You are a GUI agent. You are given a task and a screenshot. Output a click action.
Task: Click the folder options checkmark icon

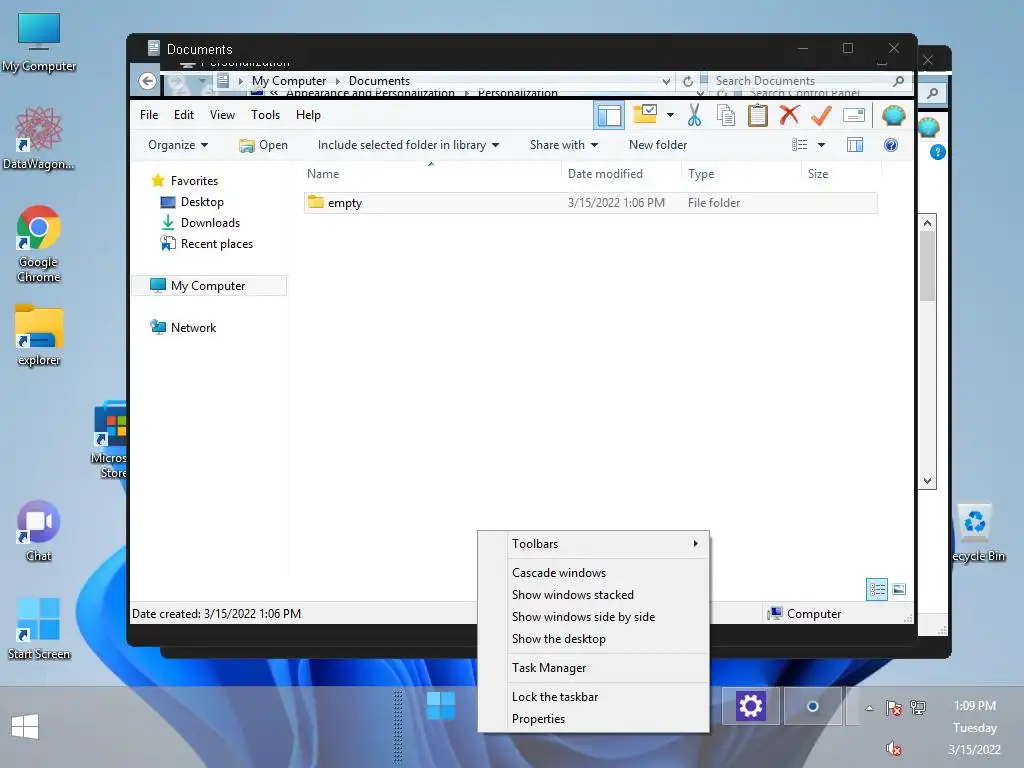coord(645,115)
